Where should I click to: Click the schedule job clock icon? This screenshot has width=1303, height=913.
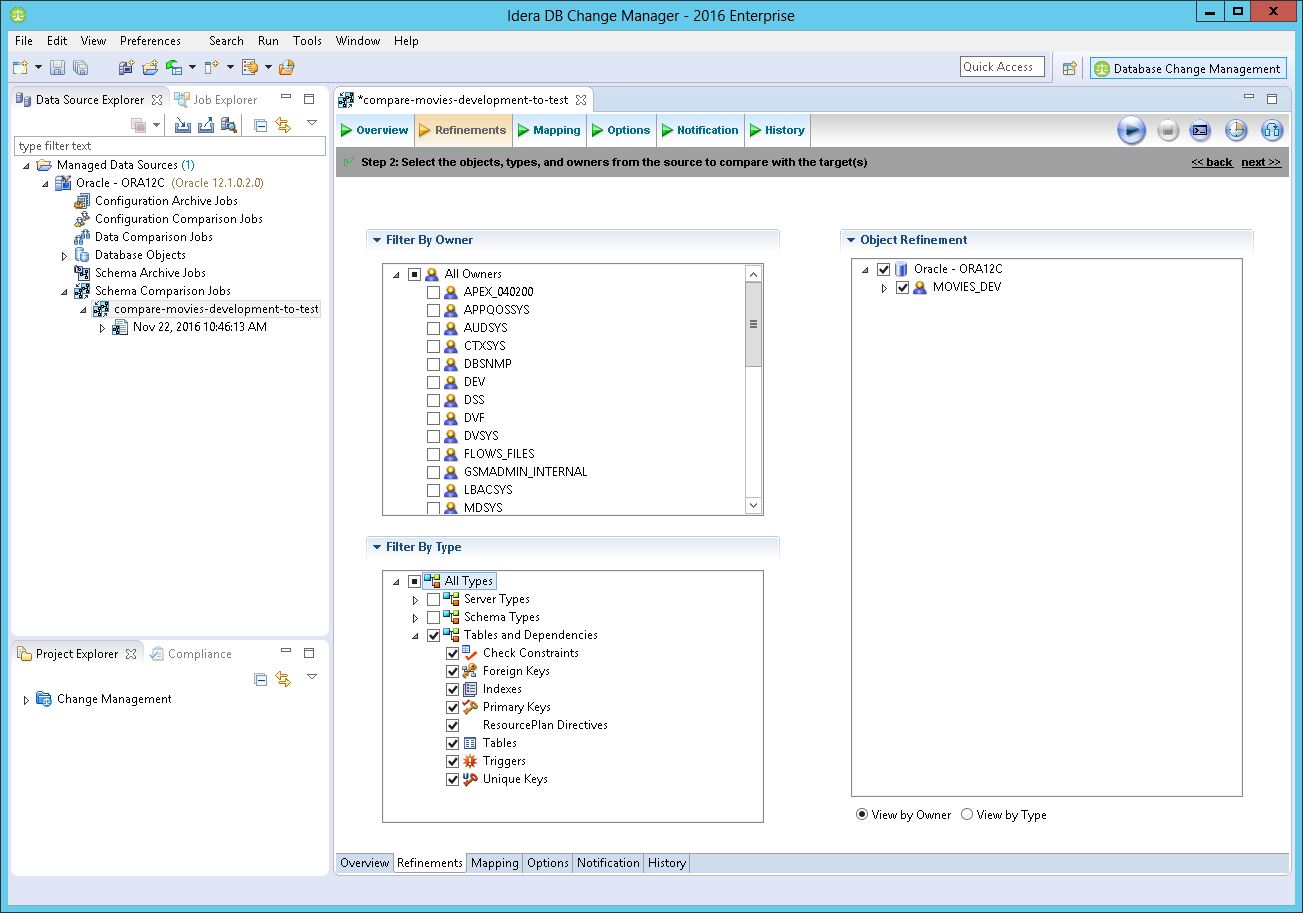pos(1236,130)
